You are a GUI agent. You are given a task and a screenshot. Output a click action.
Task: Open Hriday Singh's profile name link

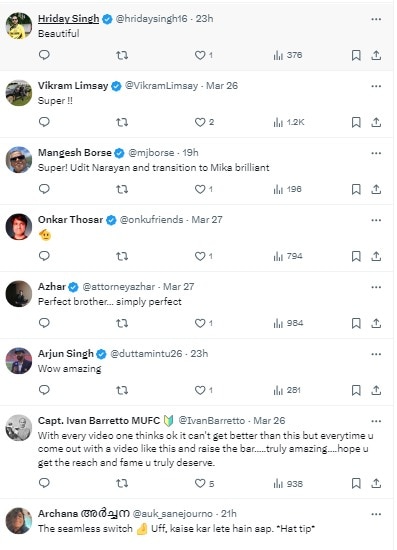(x=68, y=19)
